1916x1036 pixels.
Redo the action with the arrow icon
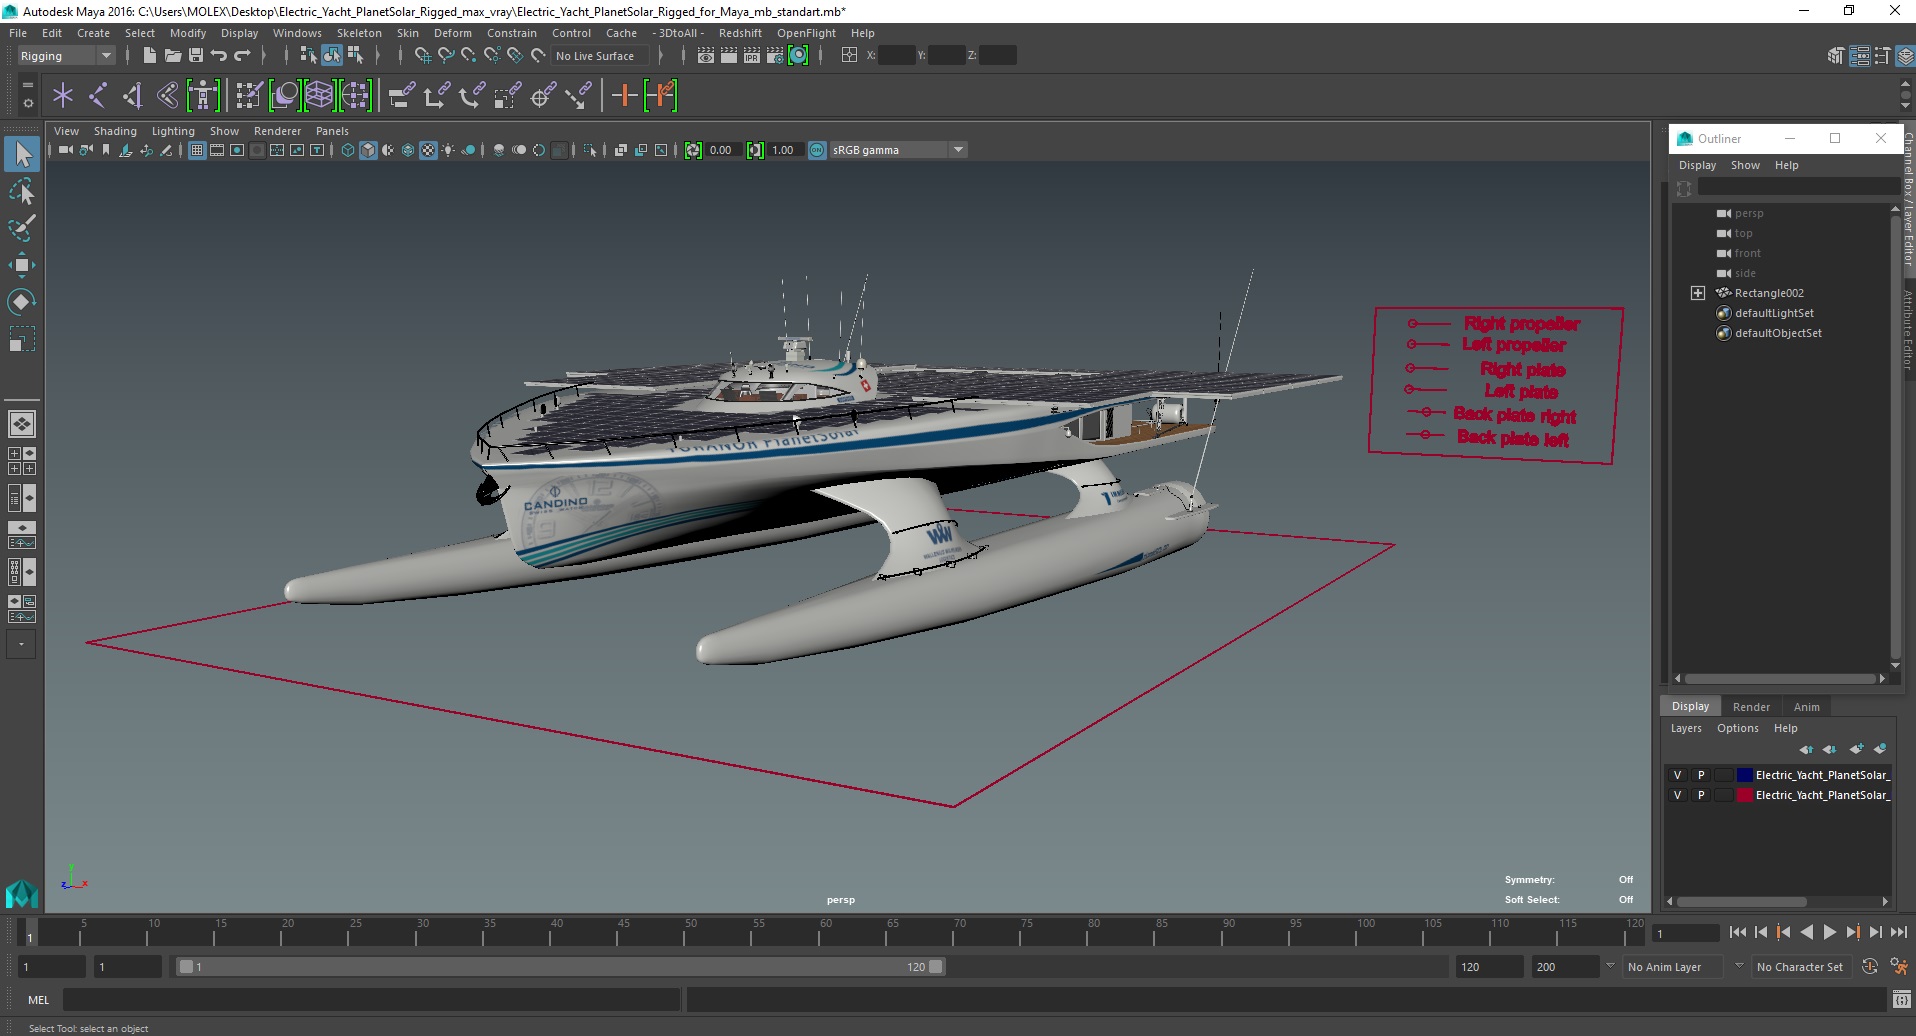click(242, 56)
